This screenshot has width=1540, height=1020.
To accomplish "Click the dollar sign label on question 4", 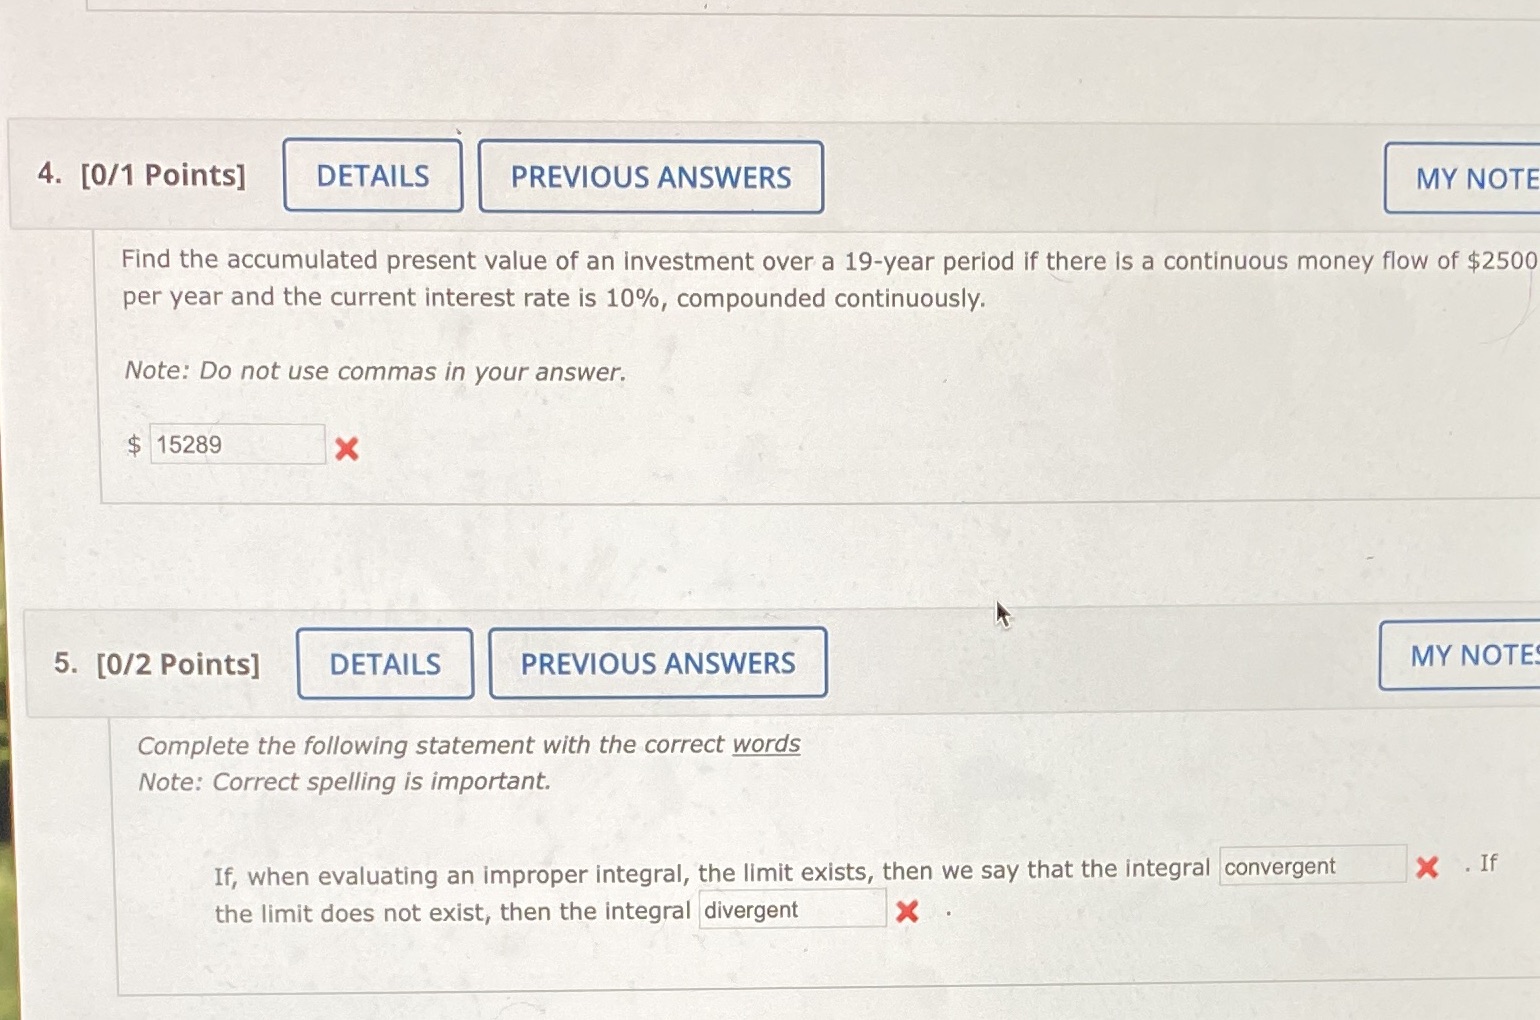I will pos(133,445).
